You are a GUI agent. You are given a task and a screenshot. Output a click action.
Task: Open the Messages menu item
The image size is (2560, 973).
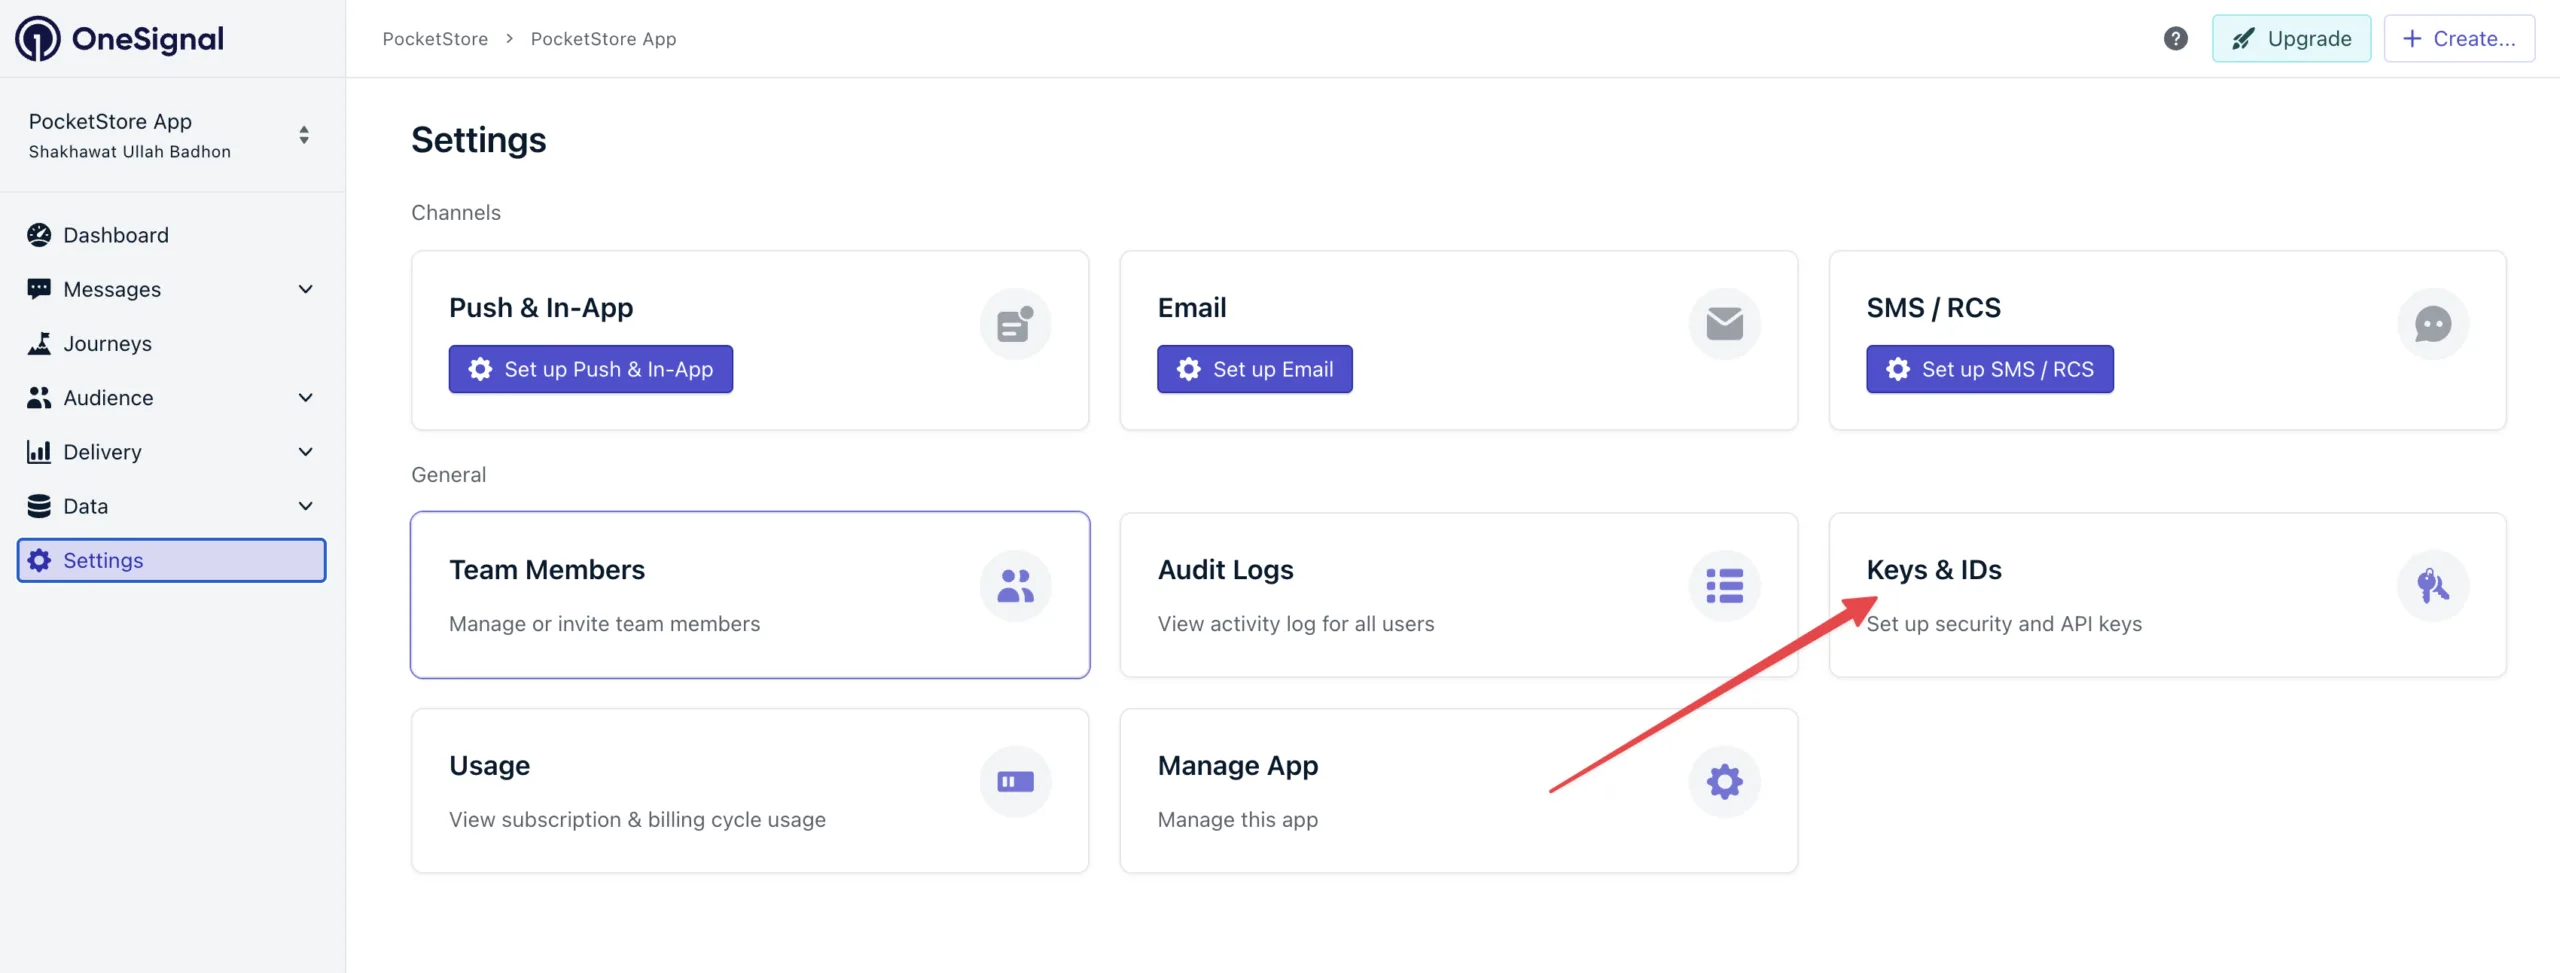171,289
